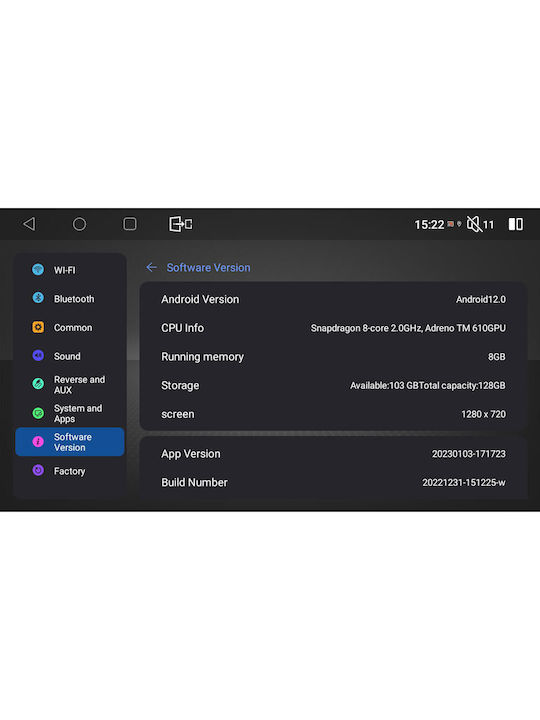This screenshot has width=540, height=720.
Task: Open Wi-Fi settings
Action: point(70,270)
